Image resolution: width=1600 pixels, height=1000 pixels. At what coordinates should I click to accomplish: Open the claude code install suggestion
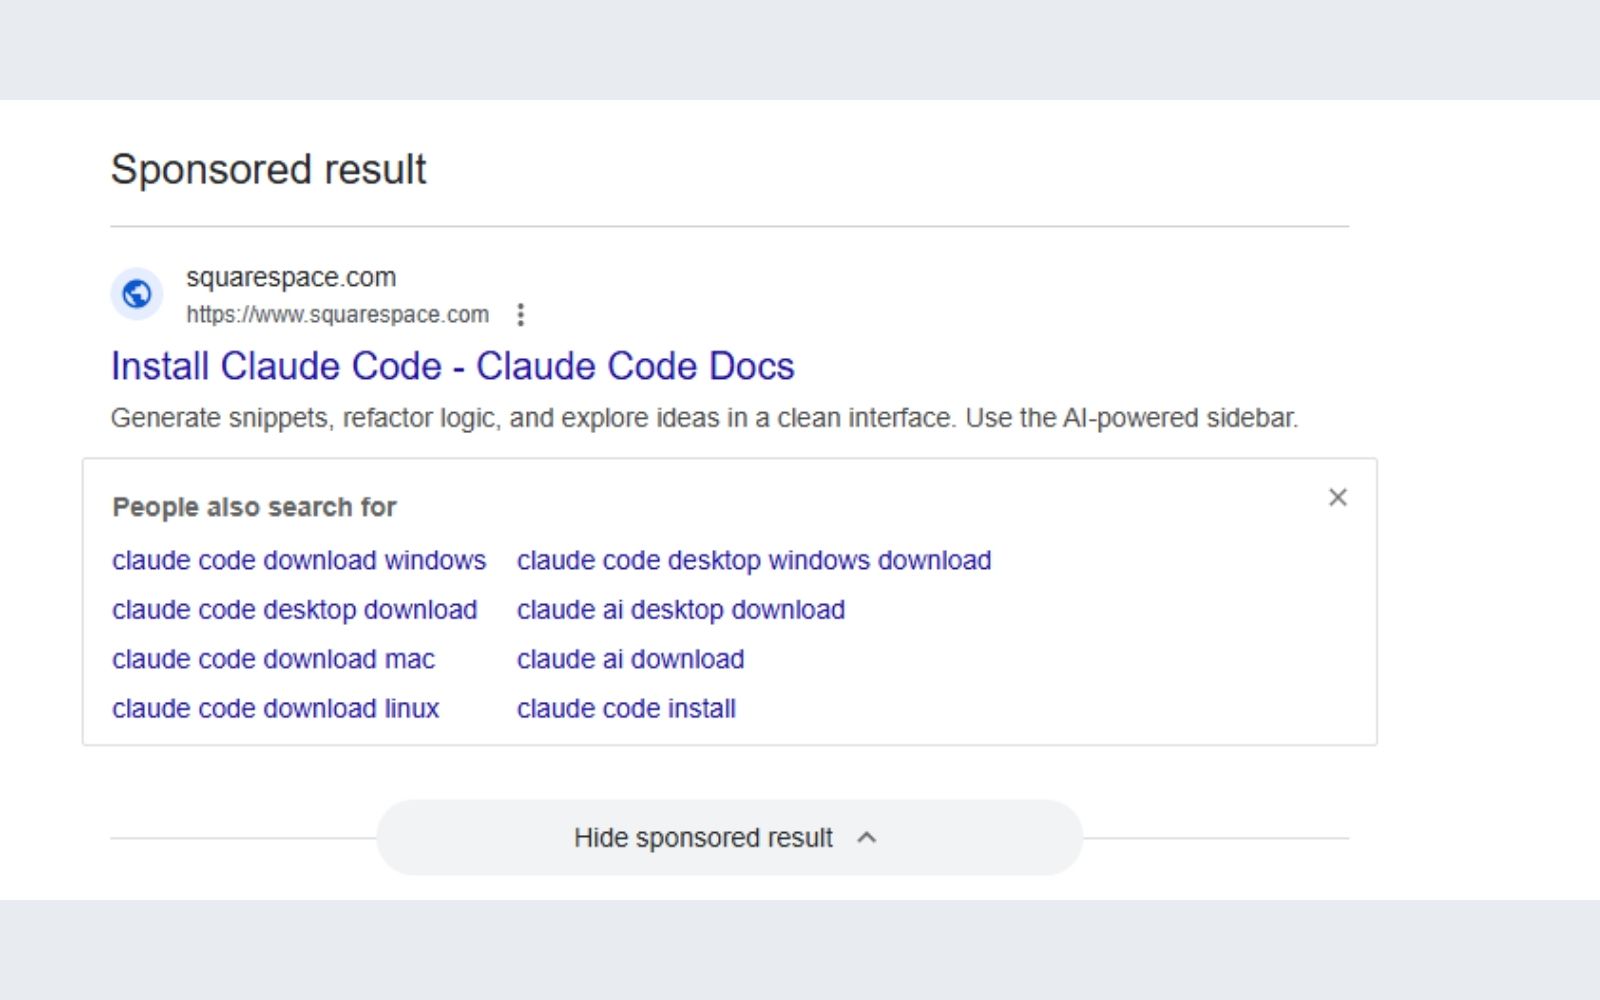626,709
